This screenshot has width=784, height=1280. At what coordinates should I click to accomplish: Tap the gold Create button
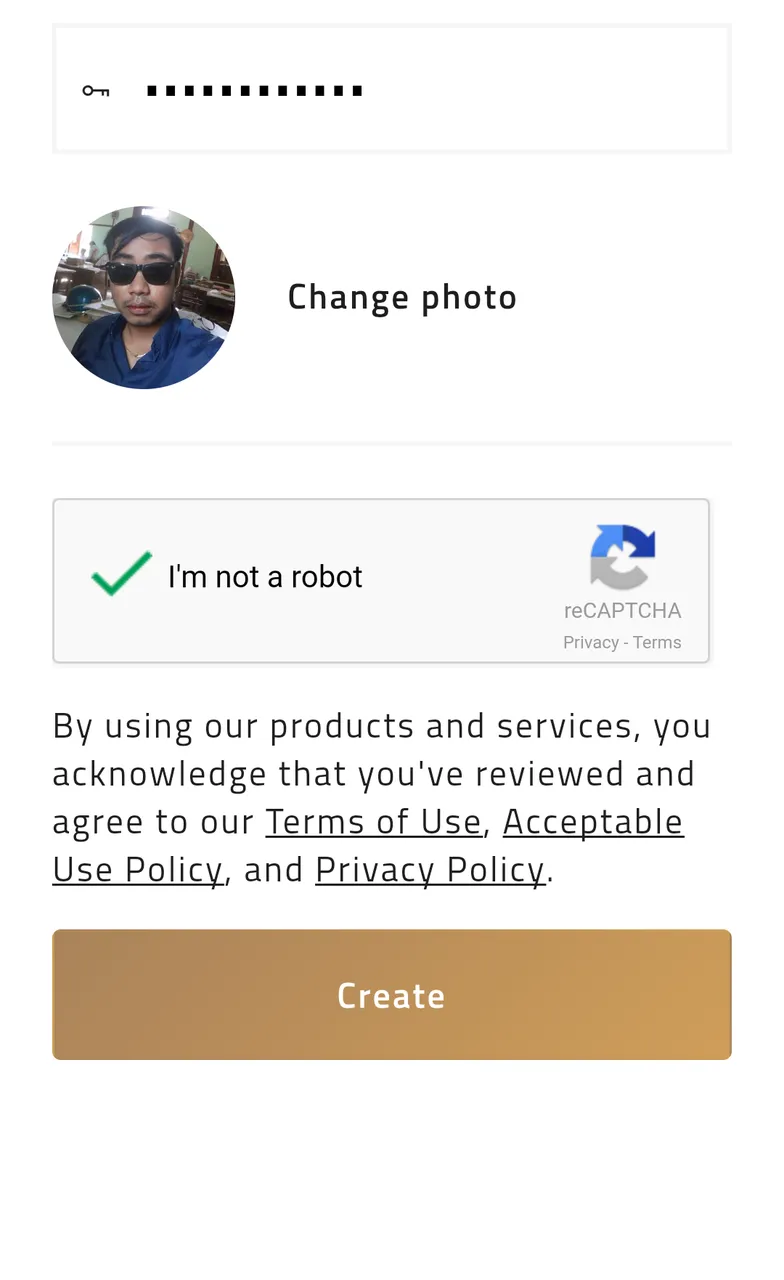coord(392,995)
